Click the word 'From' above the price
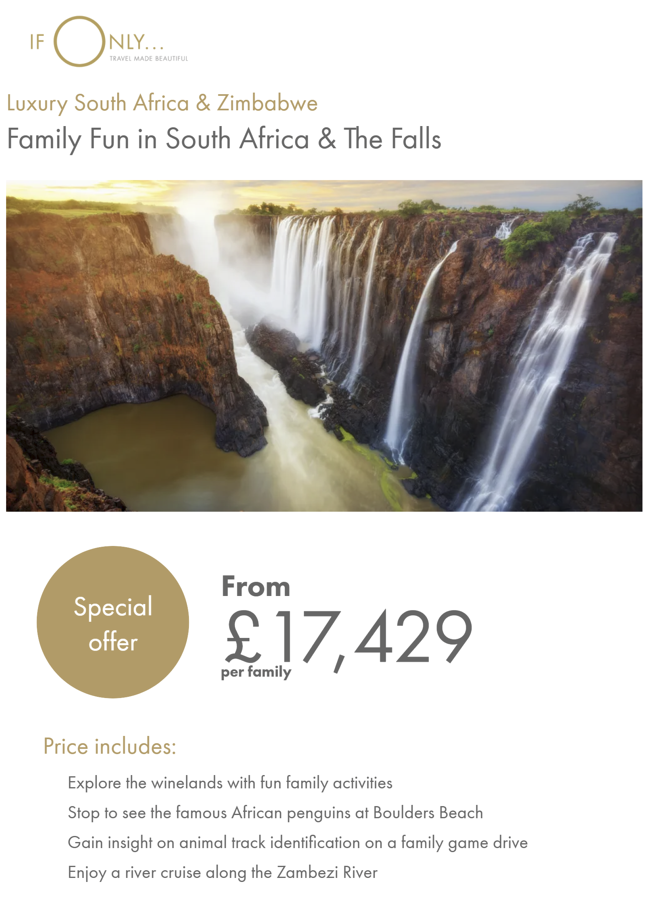Image resolution: width=647 pixels, height=904 pixels. [256, 586]
